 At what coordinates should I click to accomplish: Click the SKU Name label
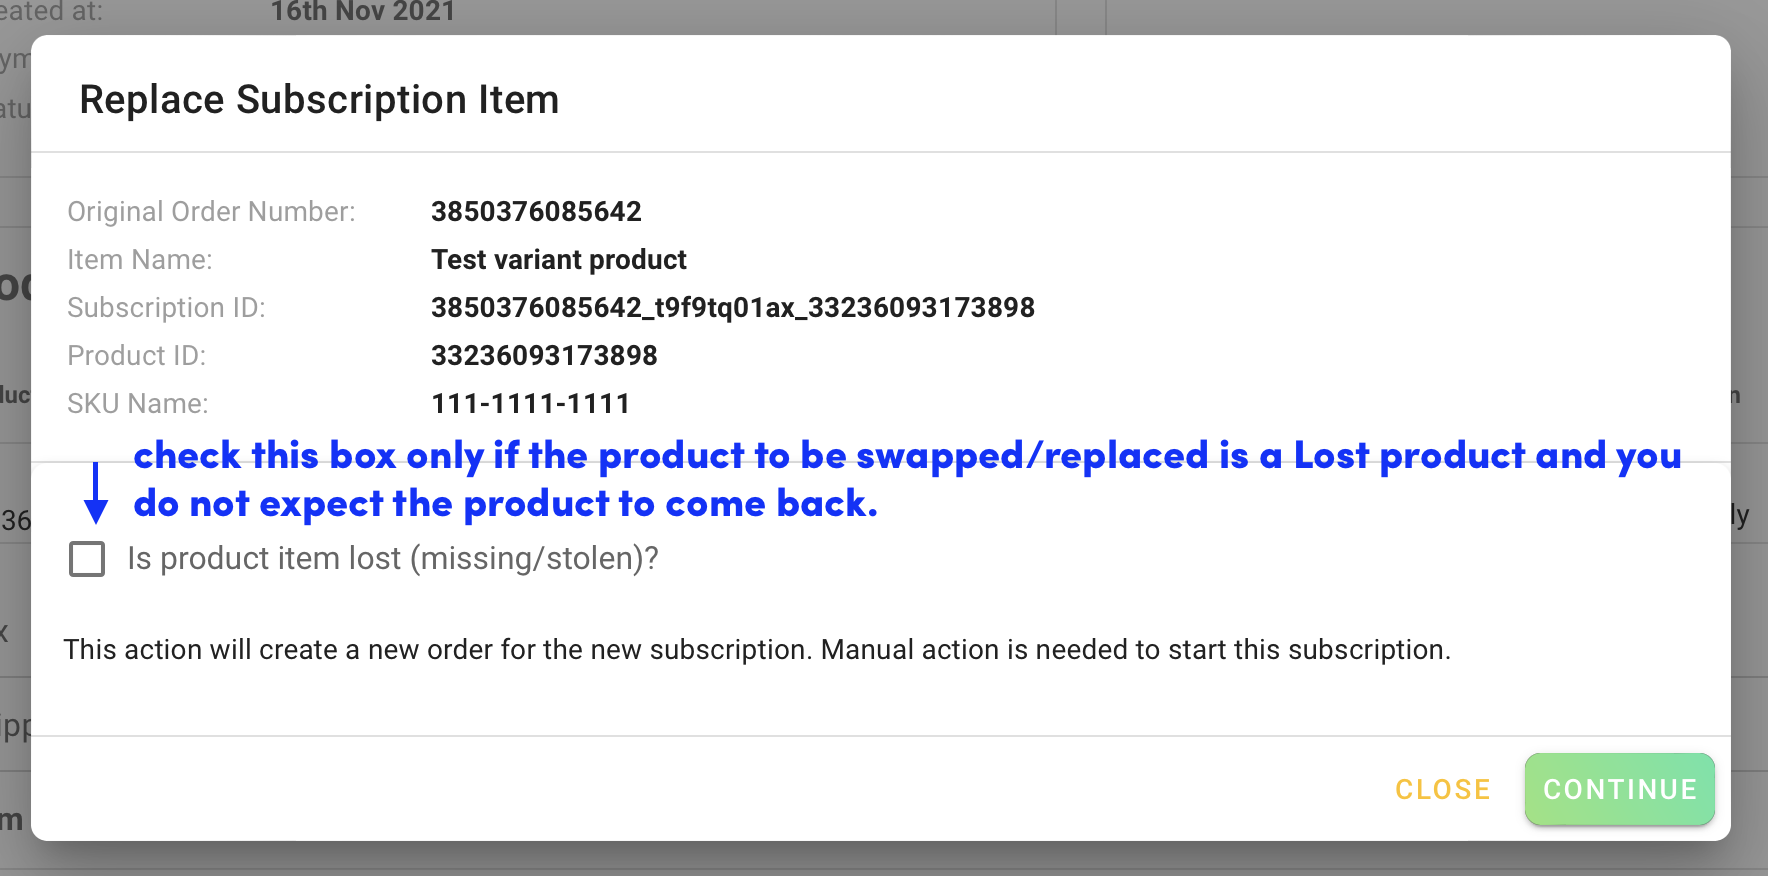coord(138,404)
